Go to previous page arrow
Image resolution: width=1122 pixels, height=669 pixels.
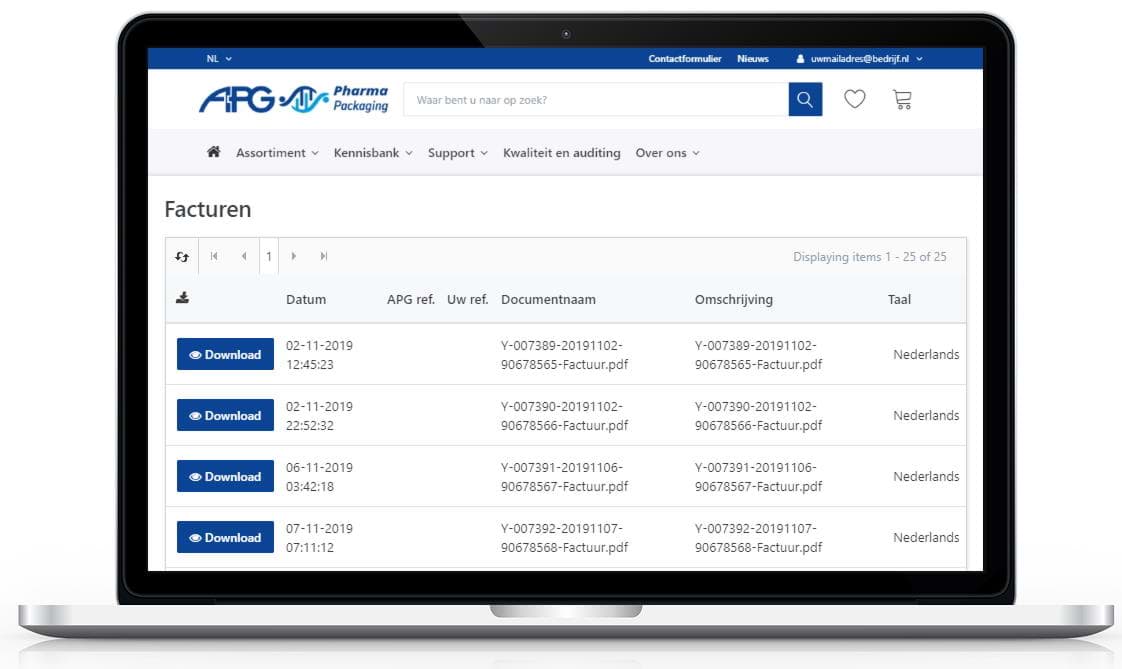(x=244, y=257)
